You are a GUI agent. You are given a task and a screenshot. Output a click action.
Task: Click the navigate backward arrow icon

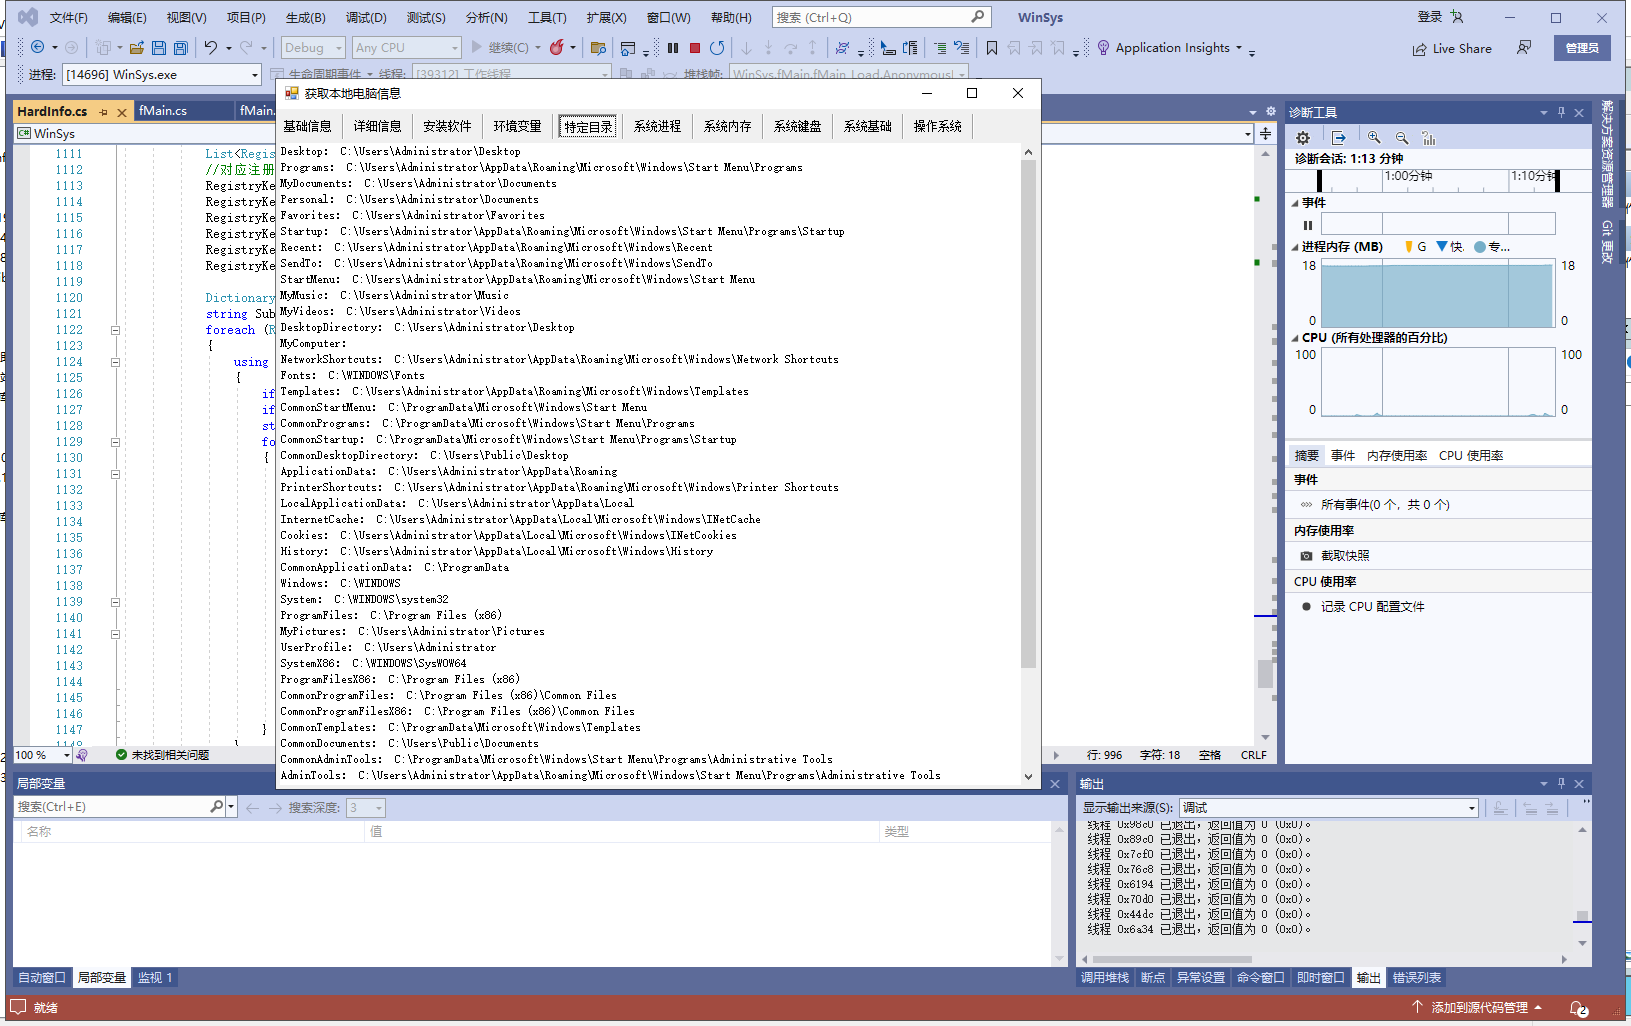tap(38, 47)
